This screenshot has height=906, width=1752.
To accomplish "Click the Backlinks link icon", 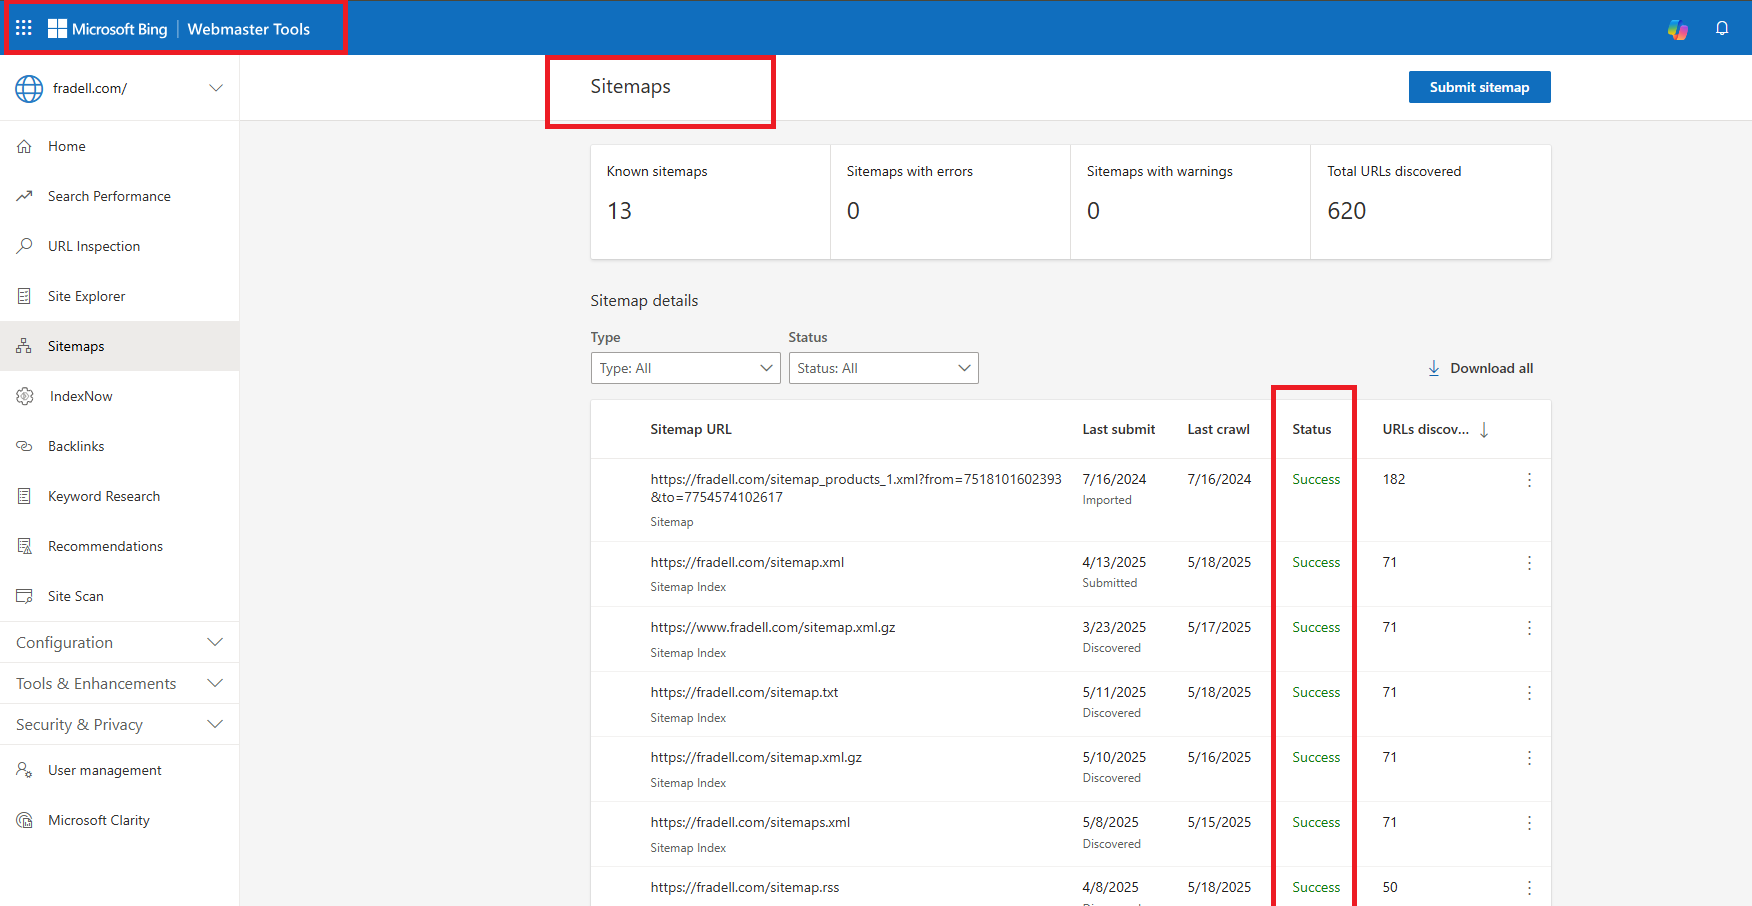I will pos(24,446).
